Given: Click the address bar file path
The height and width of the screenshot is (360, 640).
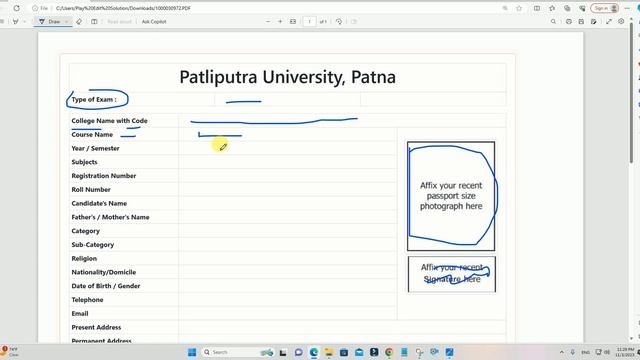Looking at the screenshot, I should point(123,8).
